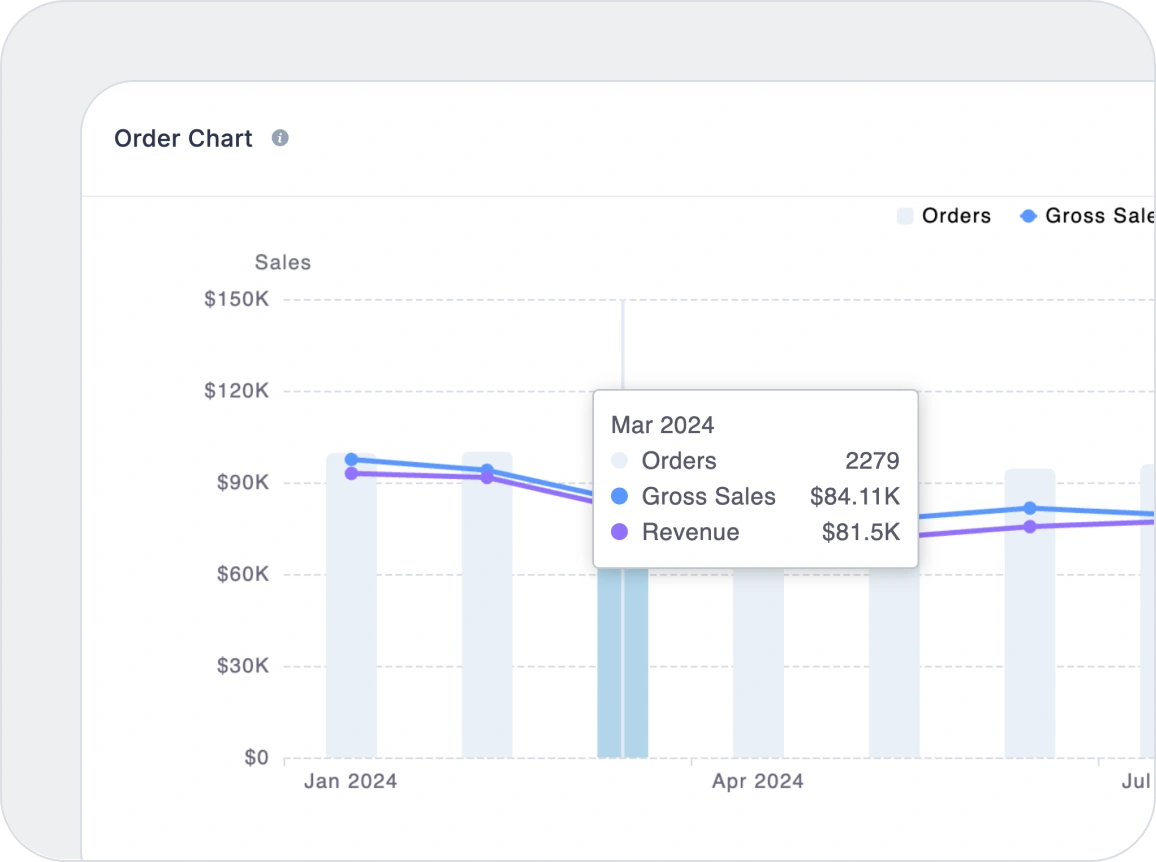
Task: Select the February Revenue data point
Action: (x=487, y=478)
